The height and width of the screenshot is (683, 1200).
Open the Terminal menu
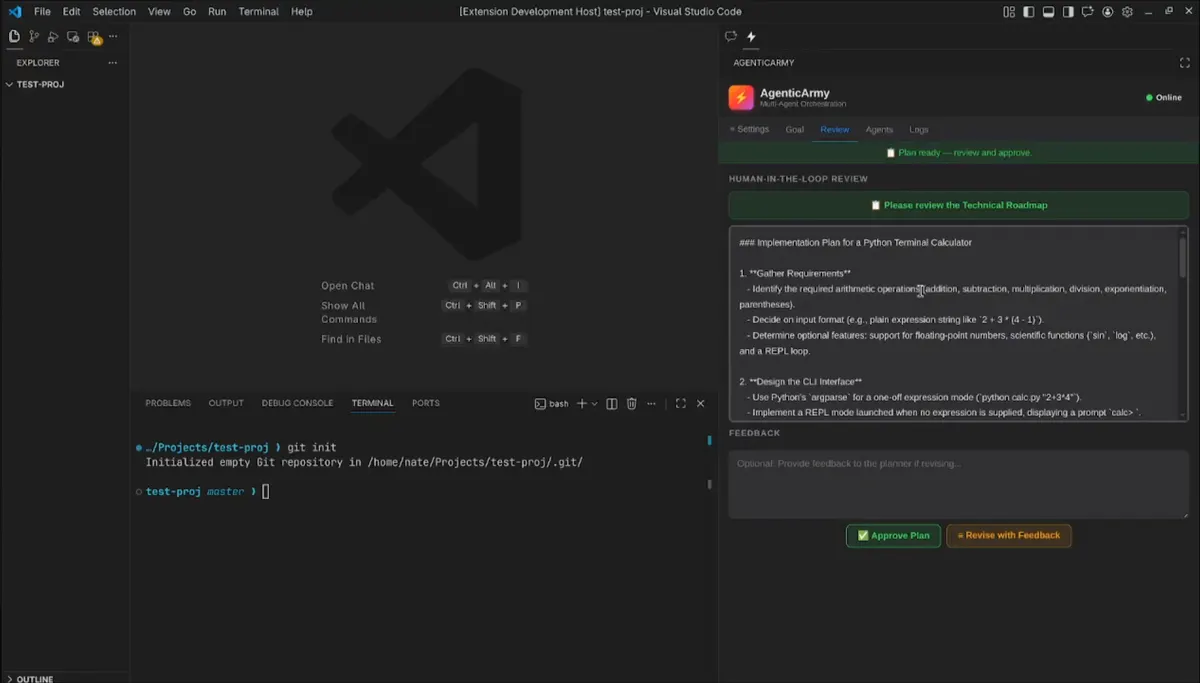pyautogui.click(x=259, y=12)
